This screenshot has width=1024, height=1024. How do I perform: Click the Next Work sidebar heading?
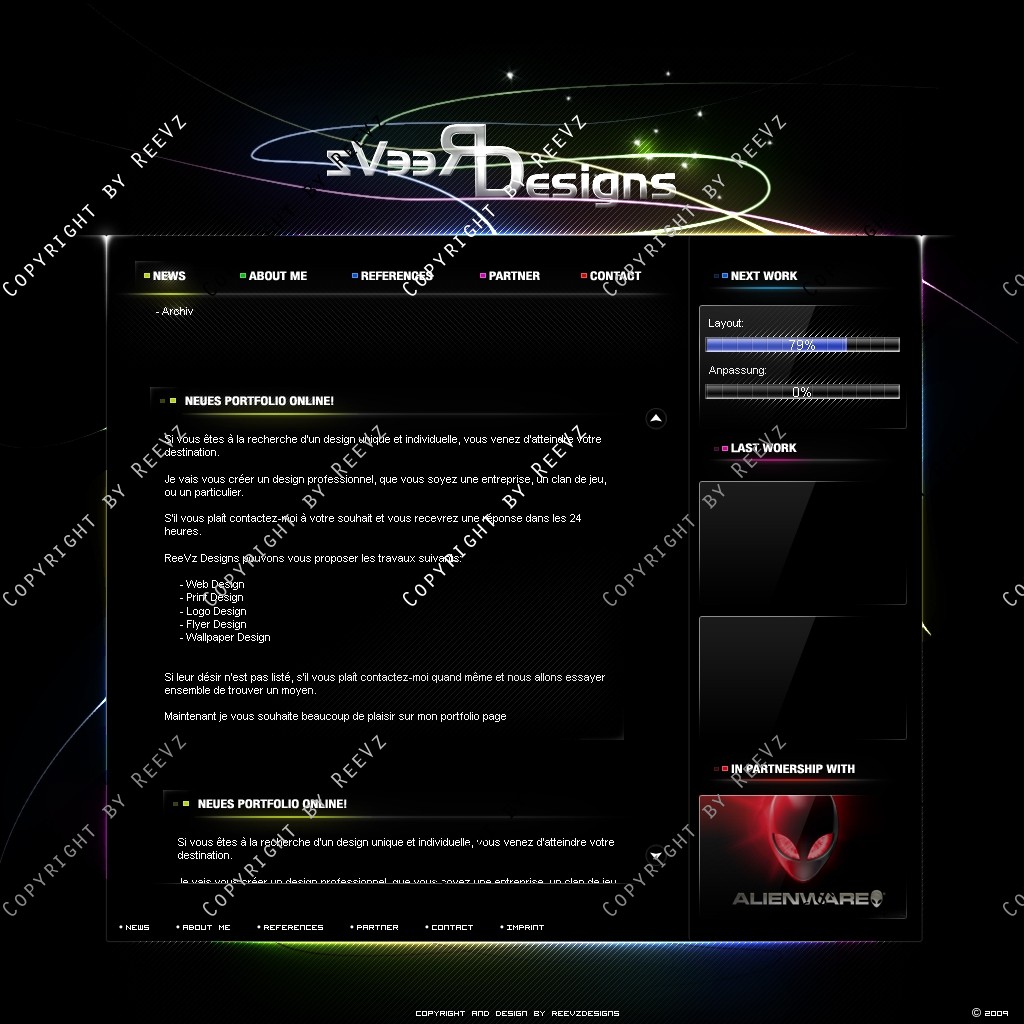(763, 276)
